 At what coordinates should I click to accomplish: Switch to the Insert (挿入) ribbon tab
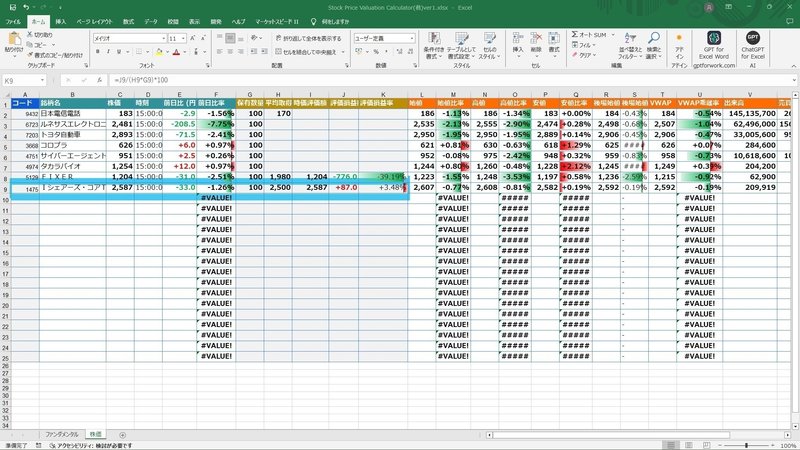(61, 22)
